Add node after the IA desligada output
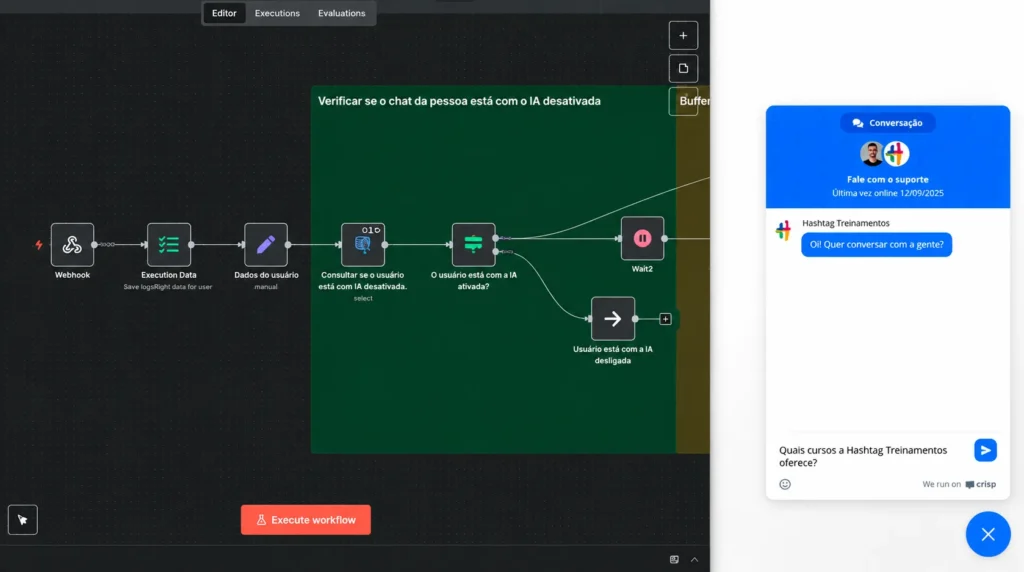The height and width of the screenshot is (572, 1024). coord(665,319)
